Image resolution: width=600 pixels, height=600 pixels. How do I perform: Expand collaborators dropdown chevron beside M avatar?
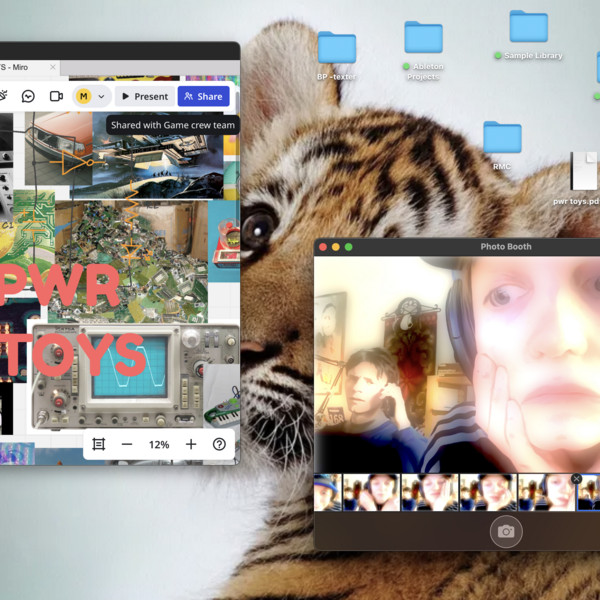tap(101, 96)
